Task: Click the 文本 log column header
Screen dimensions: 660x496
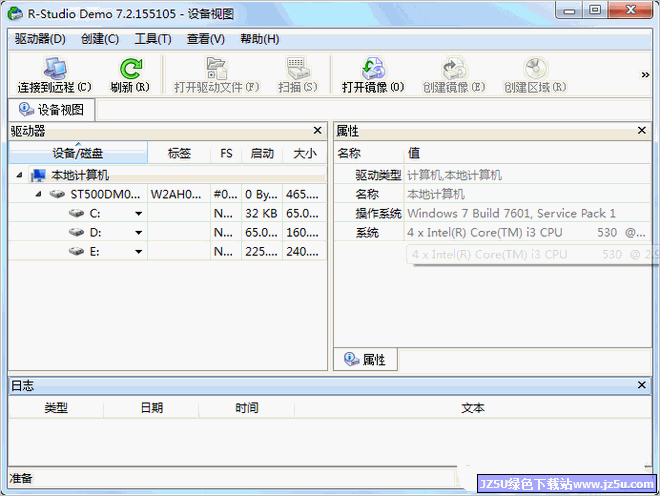Action: pyautogui.click(x=473, y=408)
